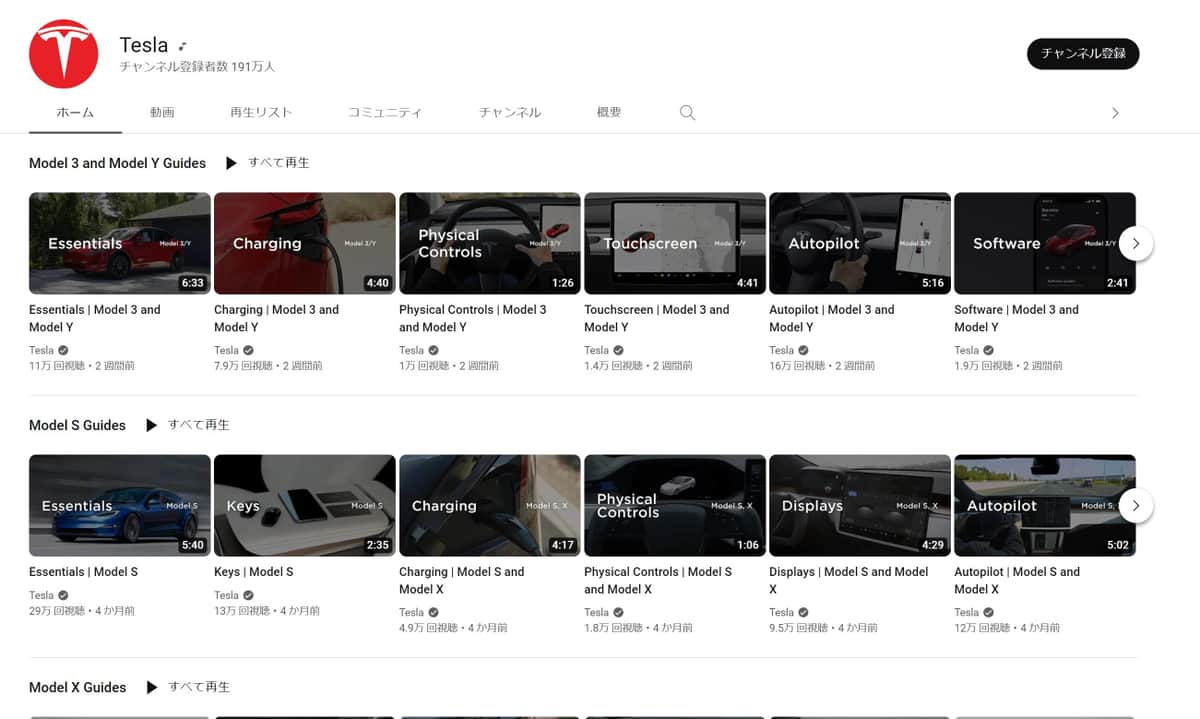Image resolution: width=1200 pixels, height=719 pixels.
Task: Play all Model S Guides videos
Action: (x=187, y=425)
